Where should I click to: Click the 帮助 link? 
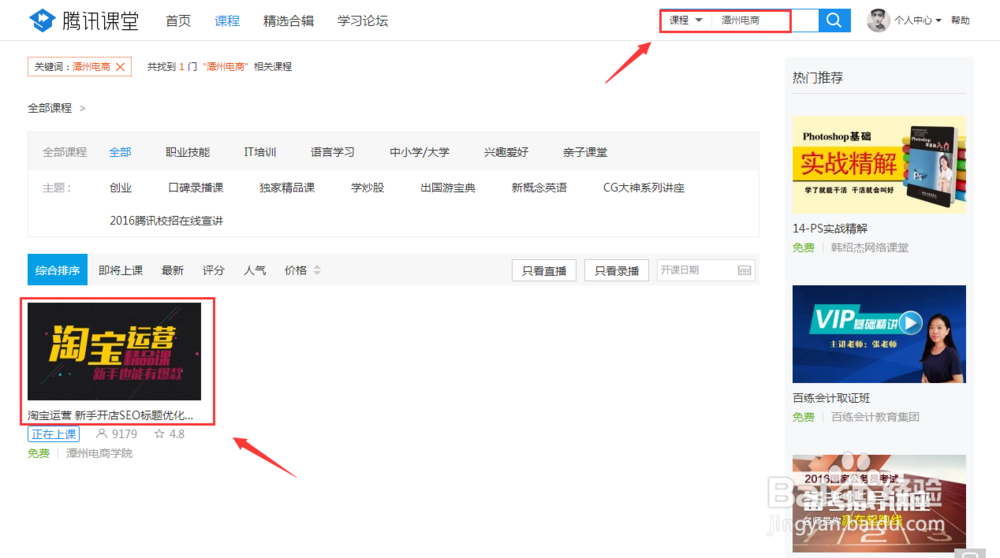[x=960, y=20]
